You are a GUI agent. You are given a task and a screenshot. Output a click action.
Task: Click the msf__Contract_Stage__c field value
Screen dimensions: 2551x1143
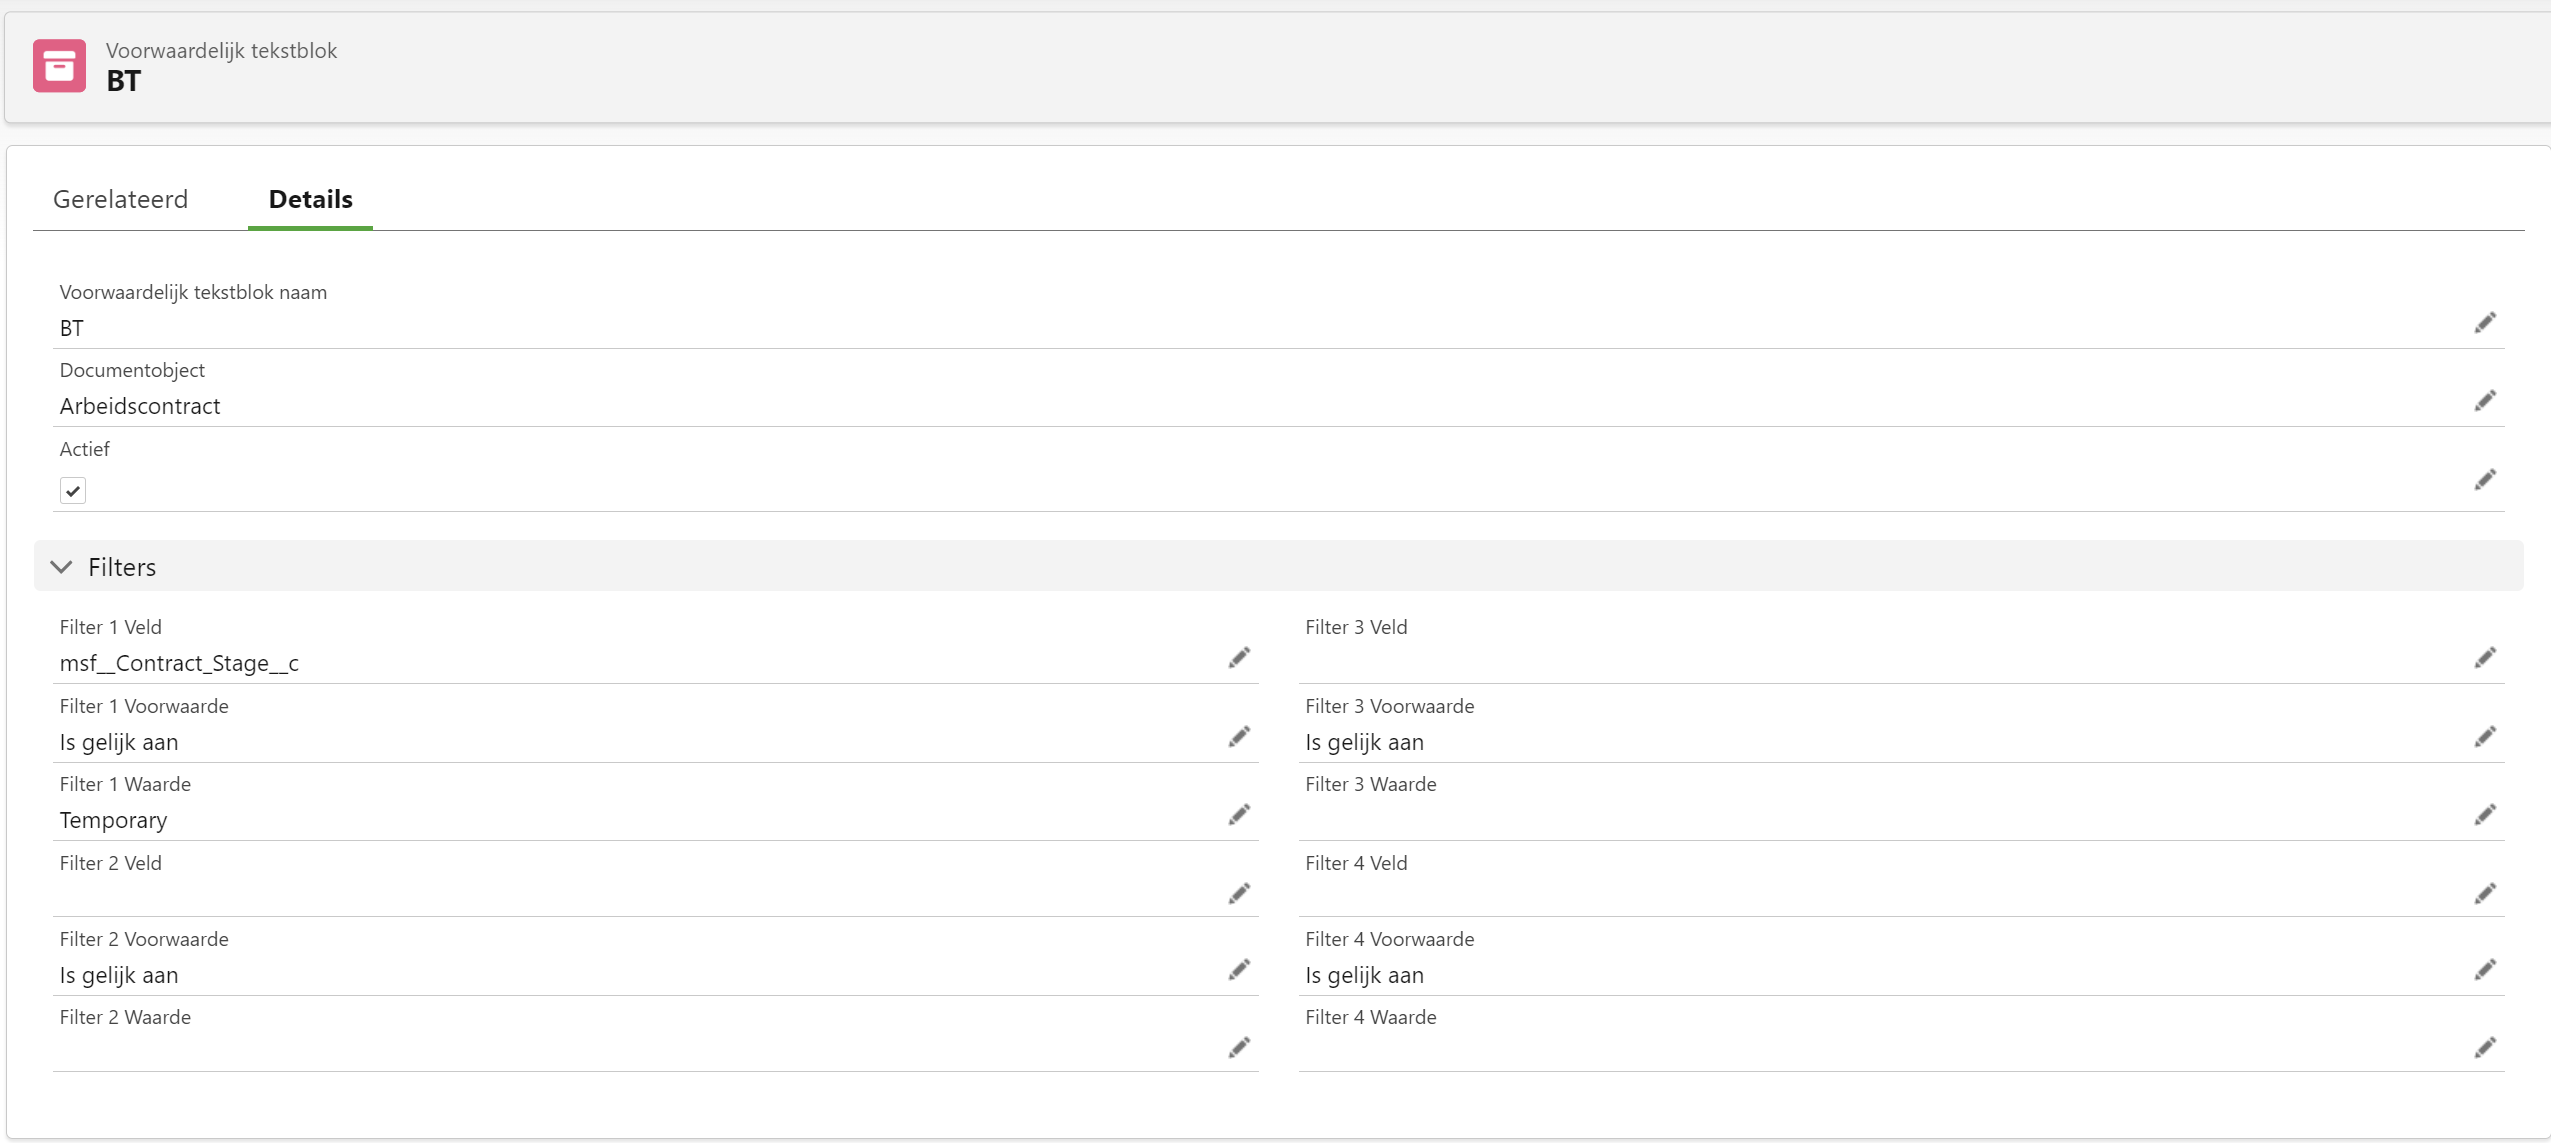coord(179,663)
